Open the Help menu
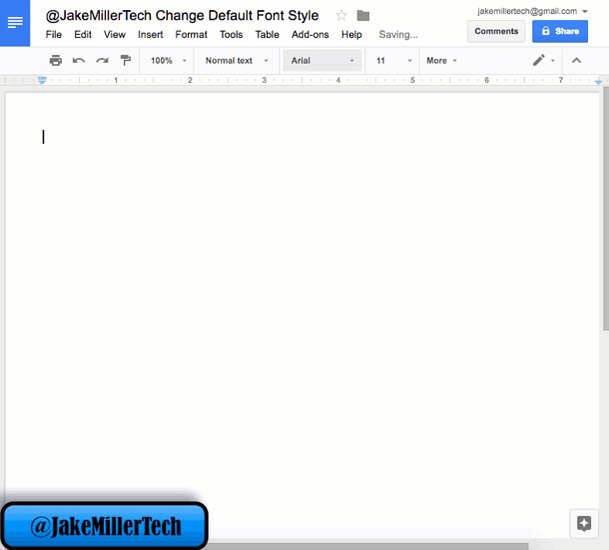609x550 pixels. click(x=351, y=35)
